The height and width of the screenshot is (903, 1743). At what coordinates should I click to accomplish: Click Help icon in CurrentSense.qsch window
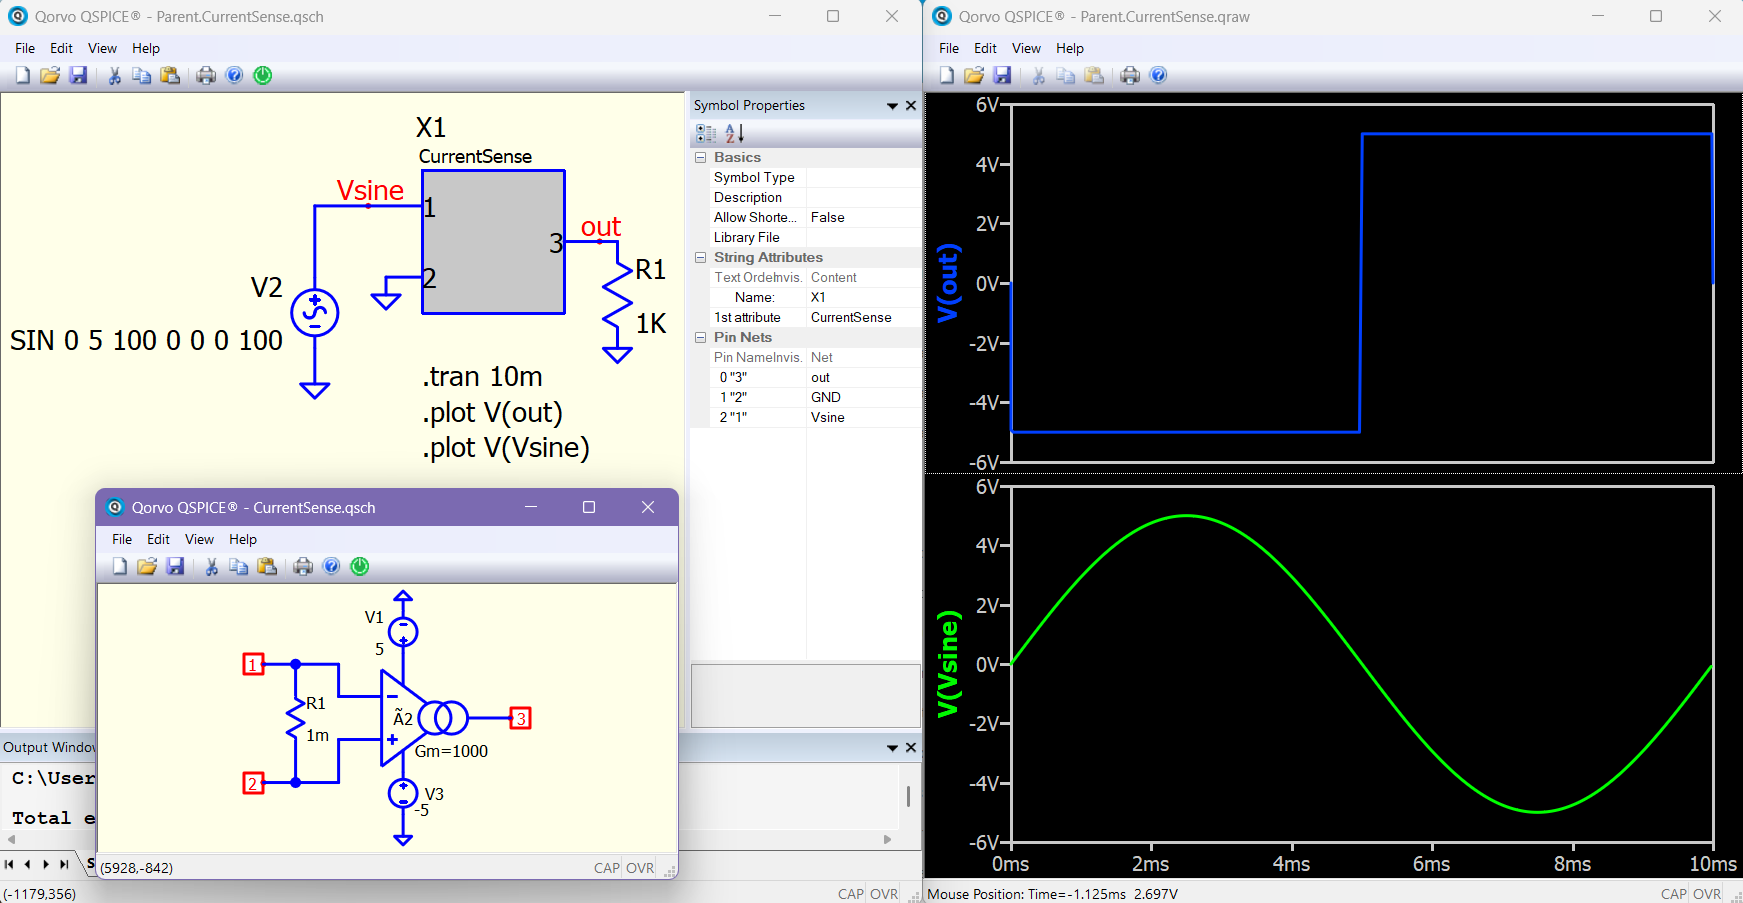(x=331, y=566)
